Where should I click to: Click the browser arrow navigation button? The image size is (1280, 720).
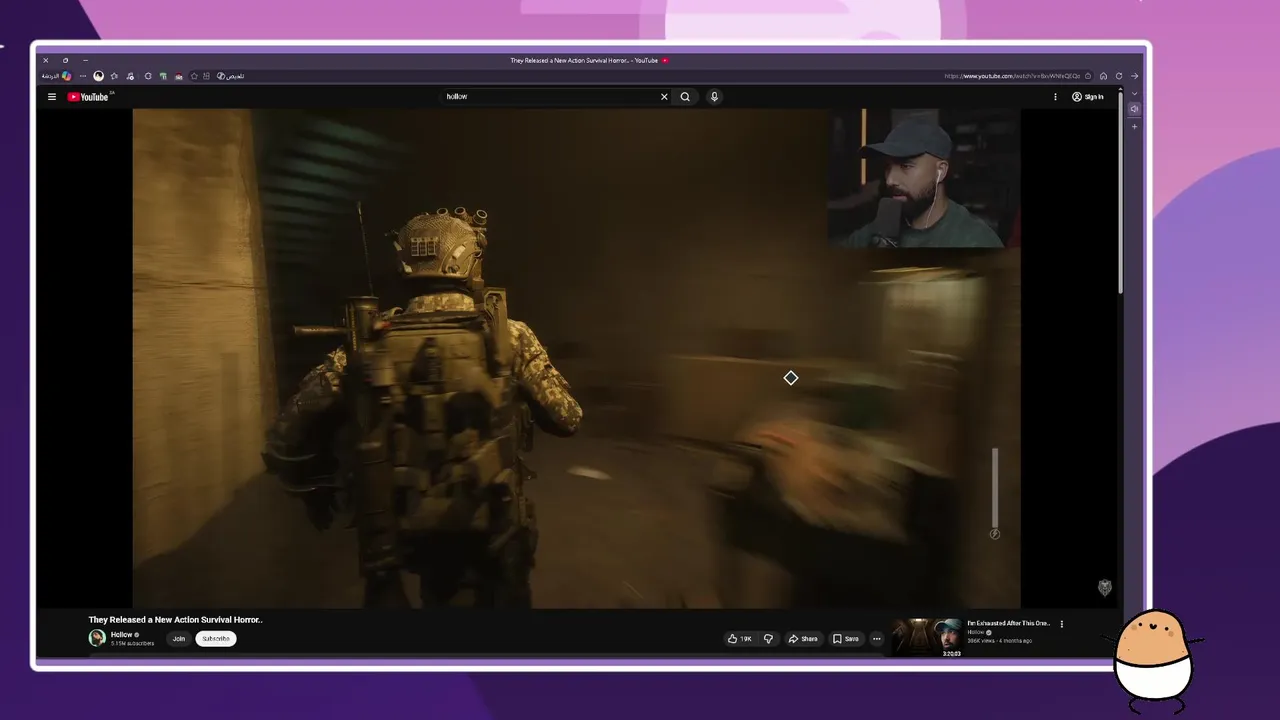[1134, 76]
